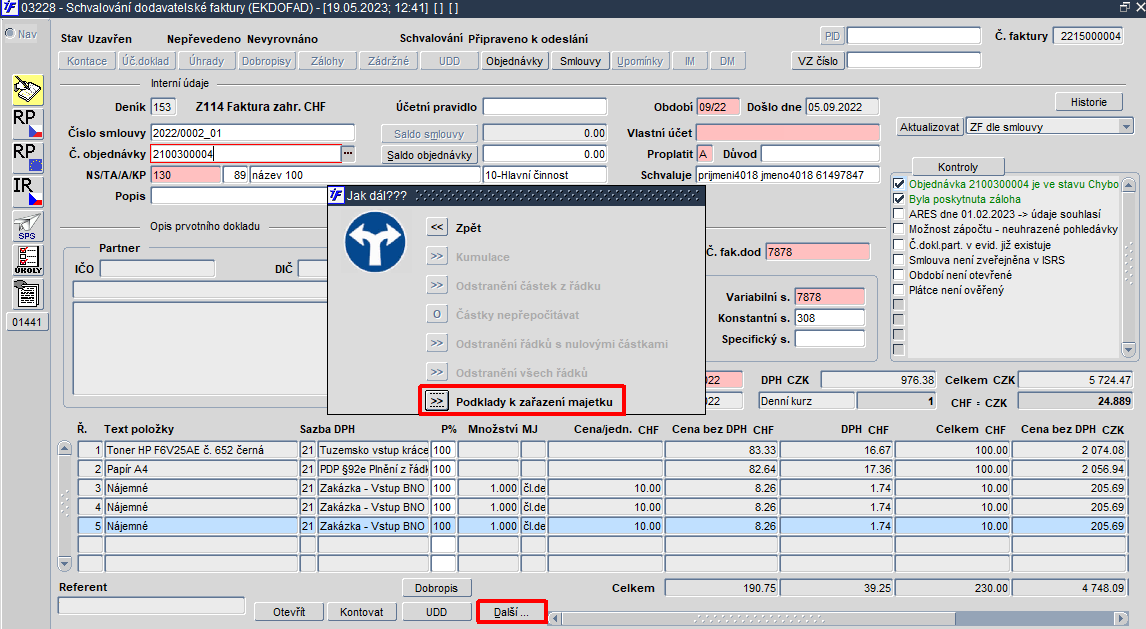Toggle the Nav radio indicator
Screen dimensions: 1146x629
[x=10, y=34]
